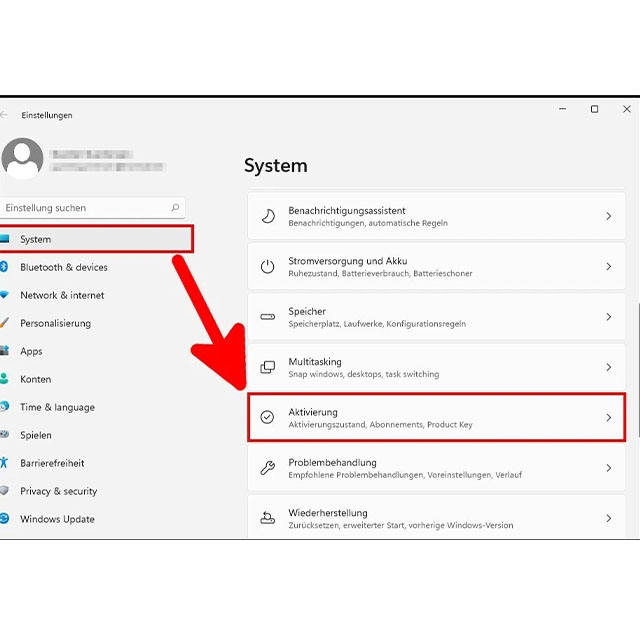Image resolution: width=640 pixels, height=640 pixels.
Task: Click the accessibility figure icon for Barrierefreiheit
Action: pyautogui.click(x=4, y=463)
